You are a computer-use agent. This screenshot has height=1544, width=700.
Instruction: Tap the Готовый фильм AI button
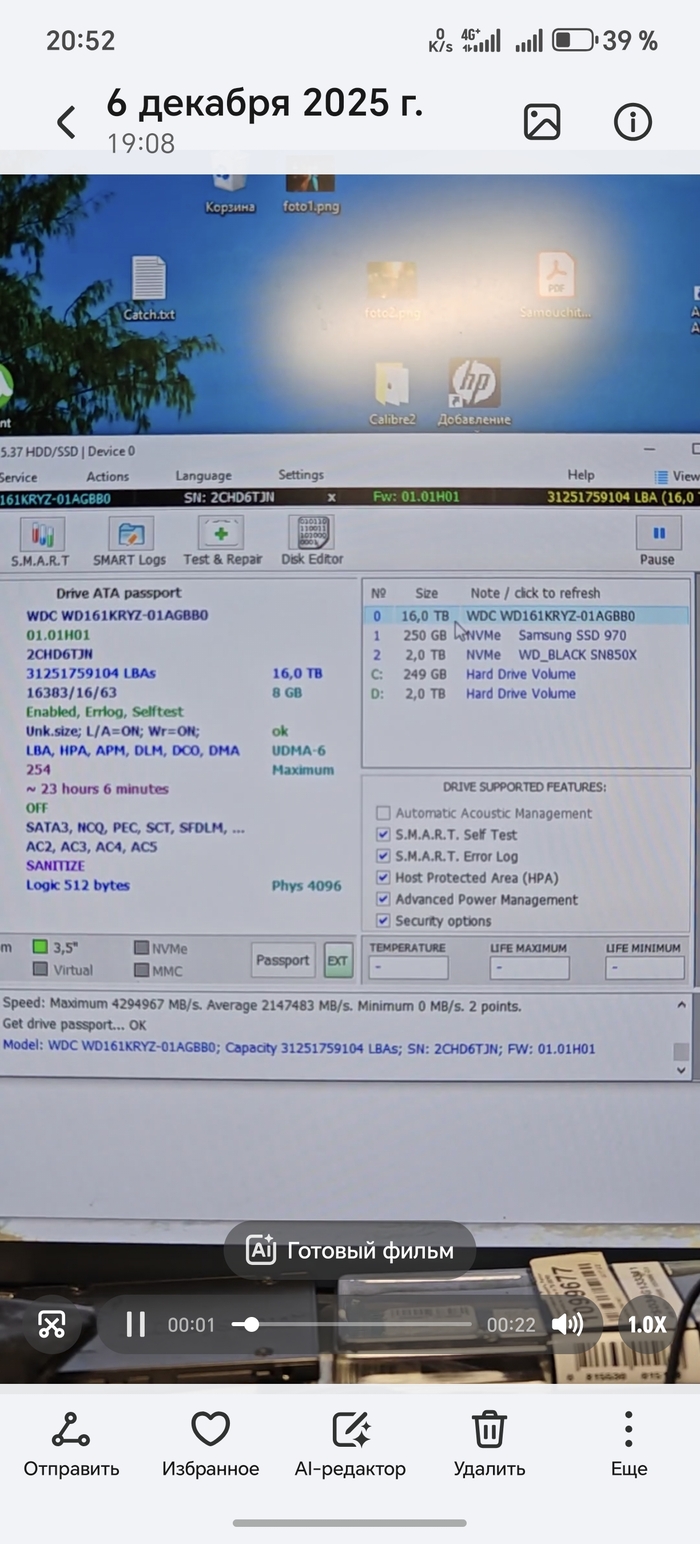[x=349, y=1250]
